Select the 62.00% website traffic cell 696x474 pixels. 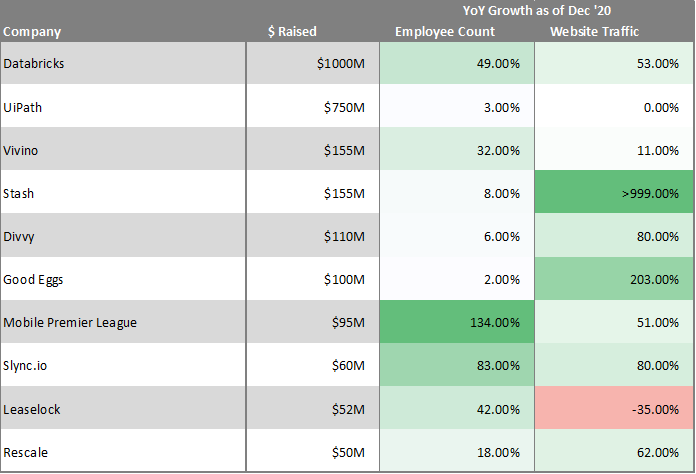click(x=614, y=450)
